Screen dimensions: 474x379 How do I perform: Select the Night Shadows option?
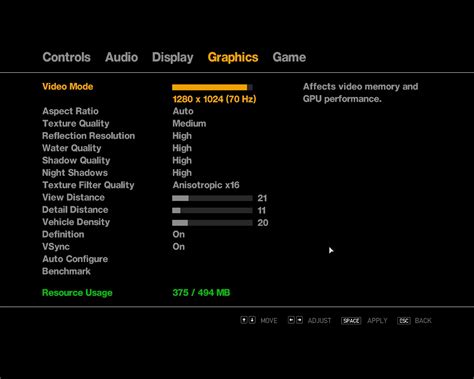click(75, 173)
